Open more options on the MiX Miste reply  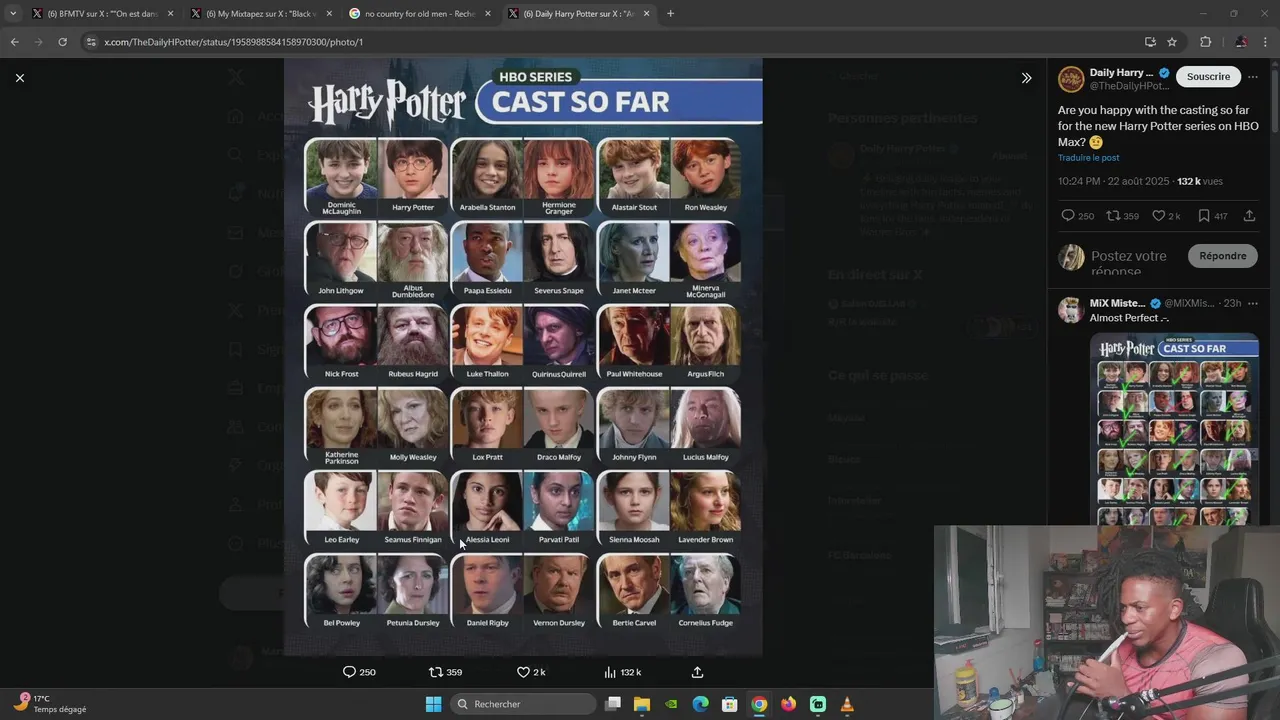[x=1253, y=303]
